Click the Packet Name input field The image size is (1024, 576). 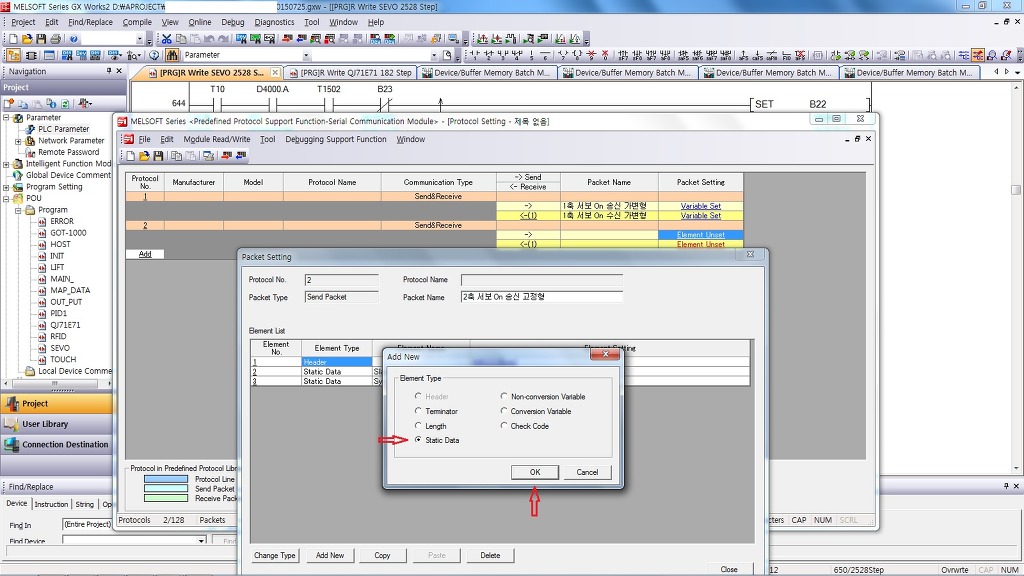click(x=541, y=297)
